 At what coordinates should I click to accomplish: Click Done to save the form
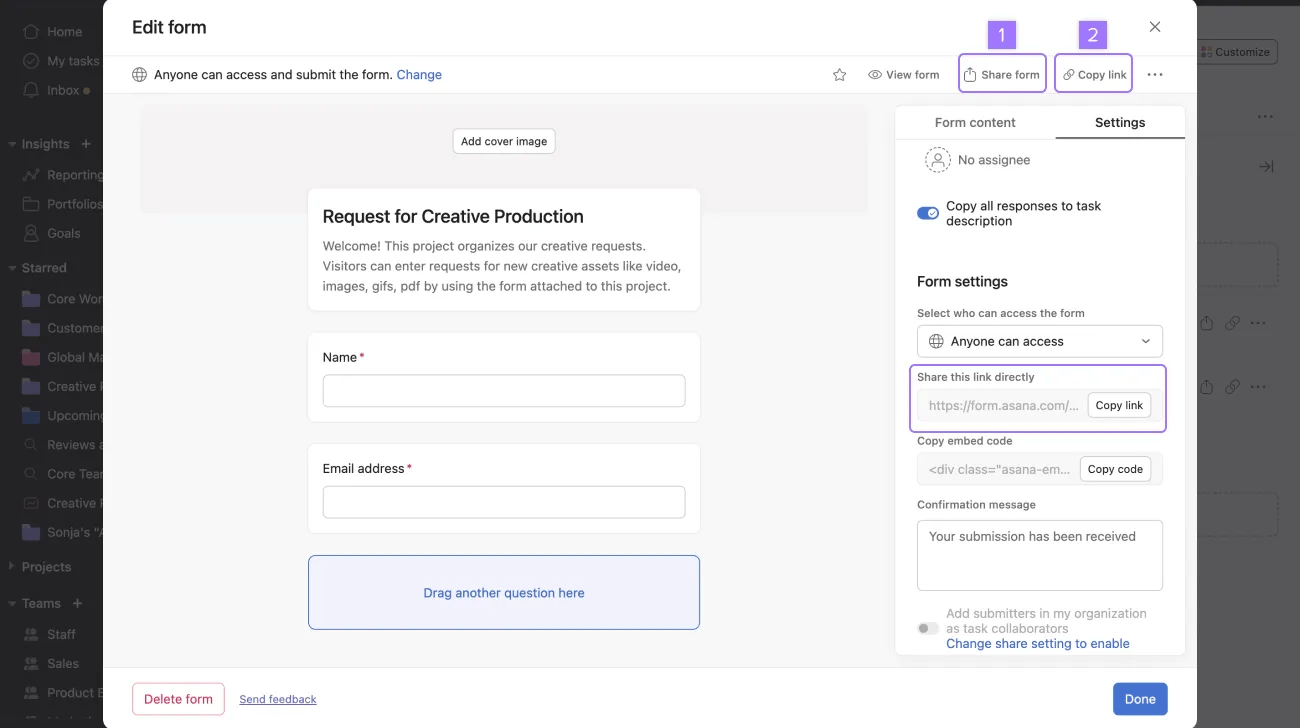click(1140, 698)
